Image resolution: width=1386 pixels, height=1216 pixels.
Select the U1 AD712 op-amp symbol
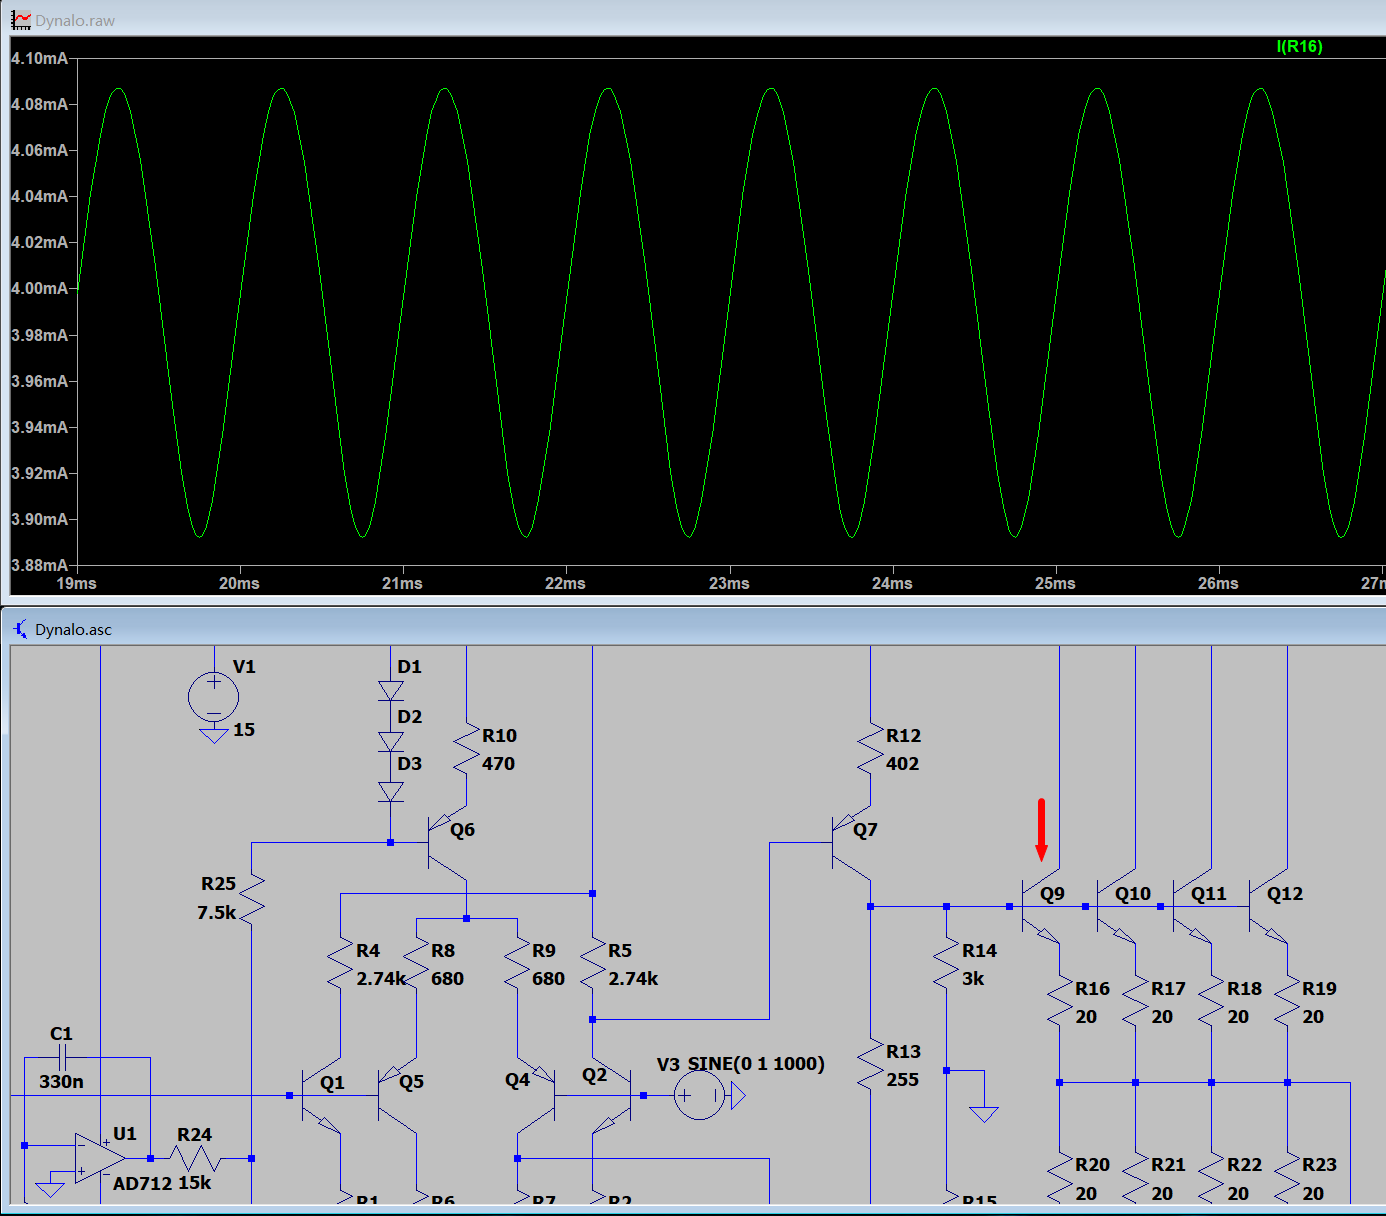[x=100, y=1158]
